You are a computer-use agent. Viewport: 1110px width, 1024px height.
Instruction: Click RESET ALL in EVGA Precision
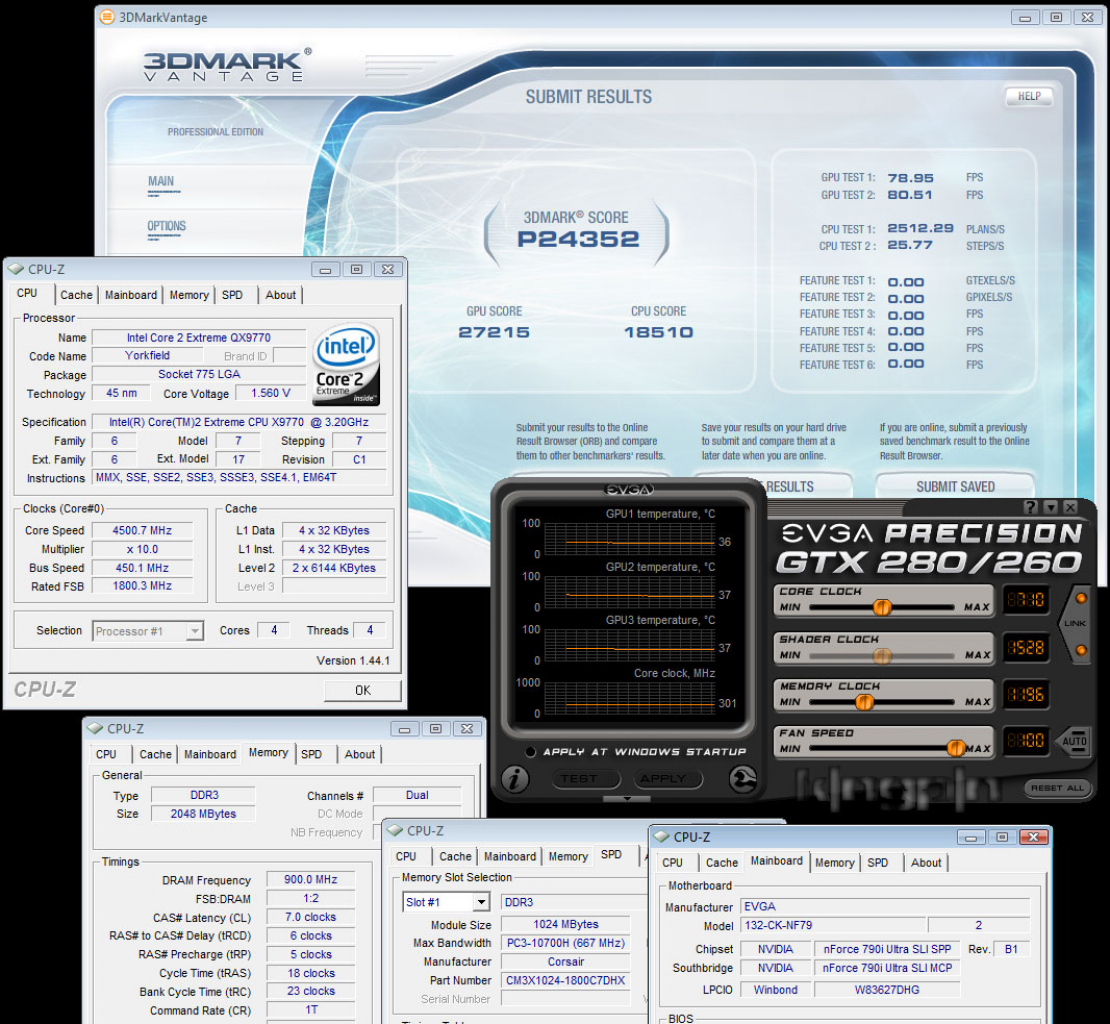pos(1057,788)
